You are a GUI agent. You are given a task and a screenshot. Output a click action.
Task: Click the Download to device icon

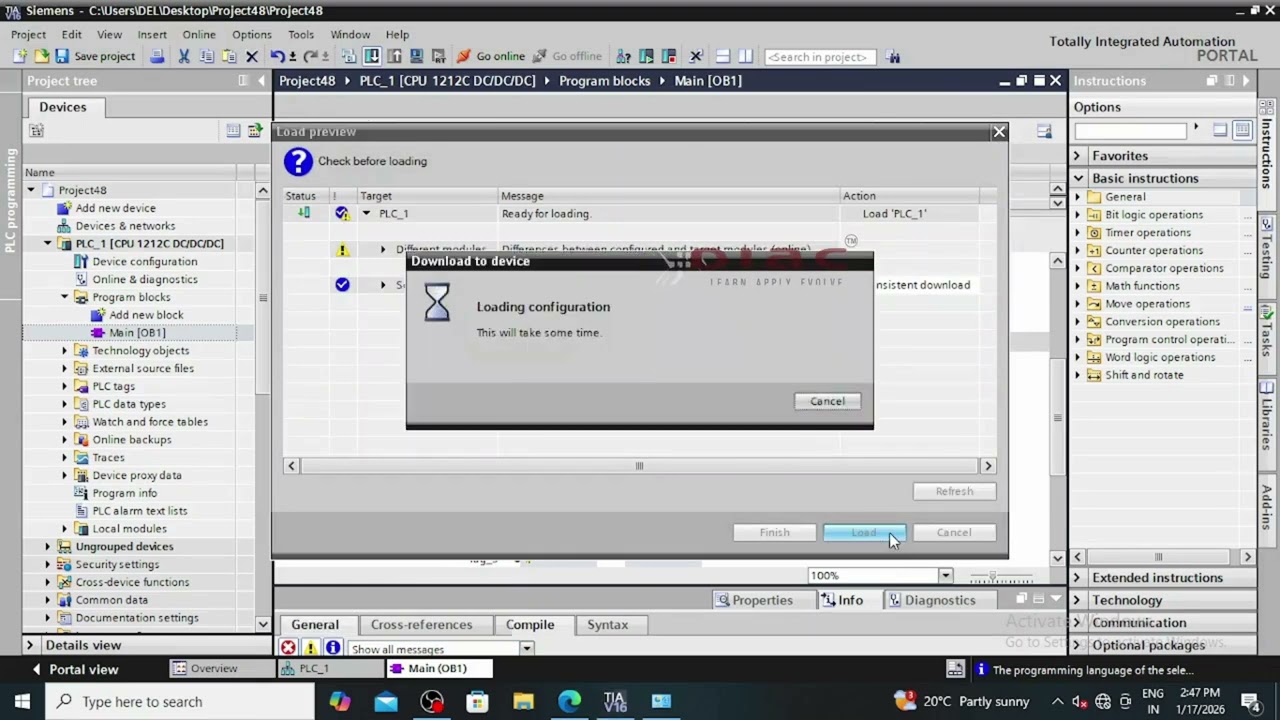[371, 56]
